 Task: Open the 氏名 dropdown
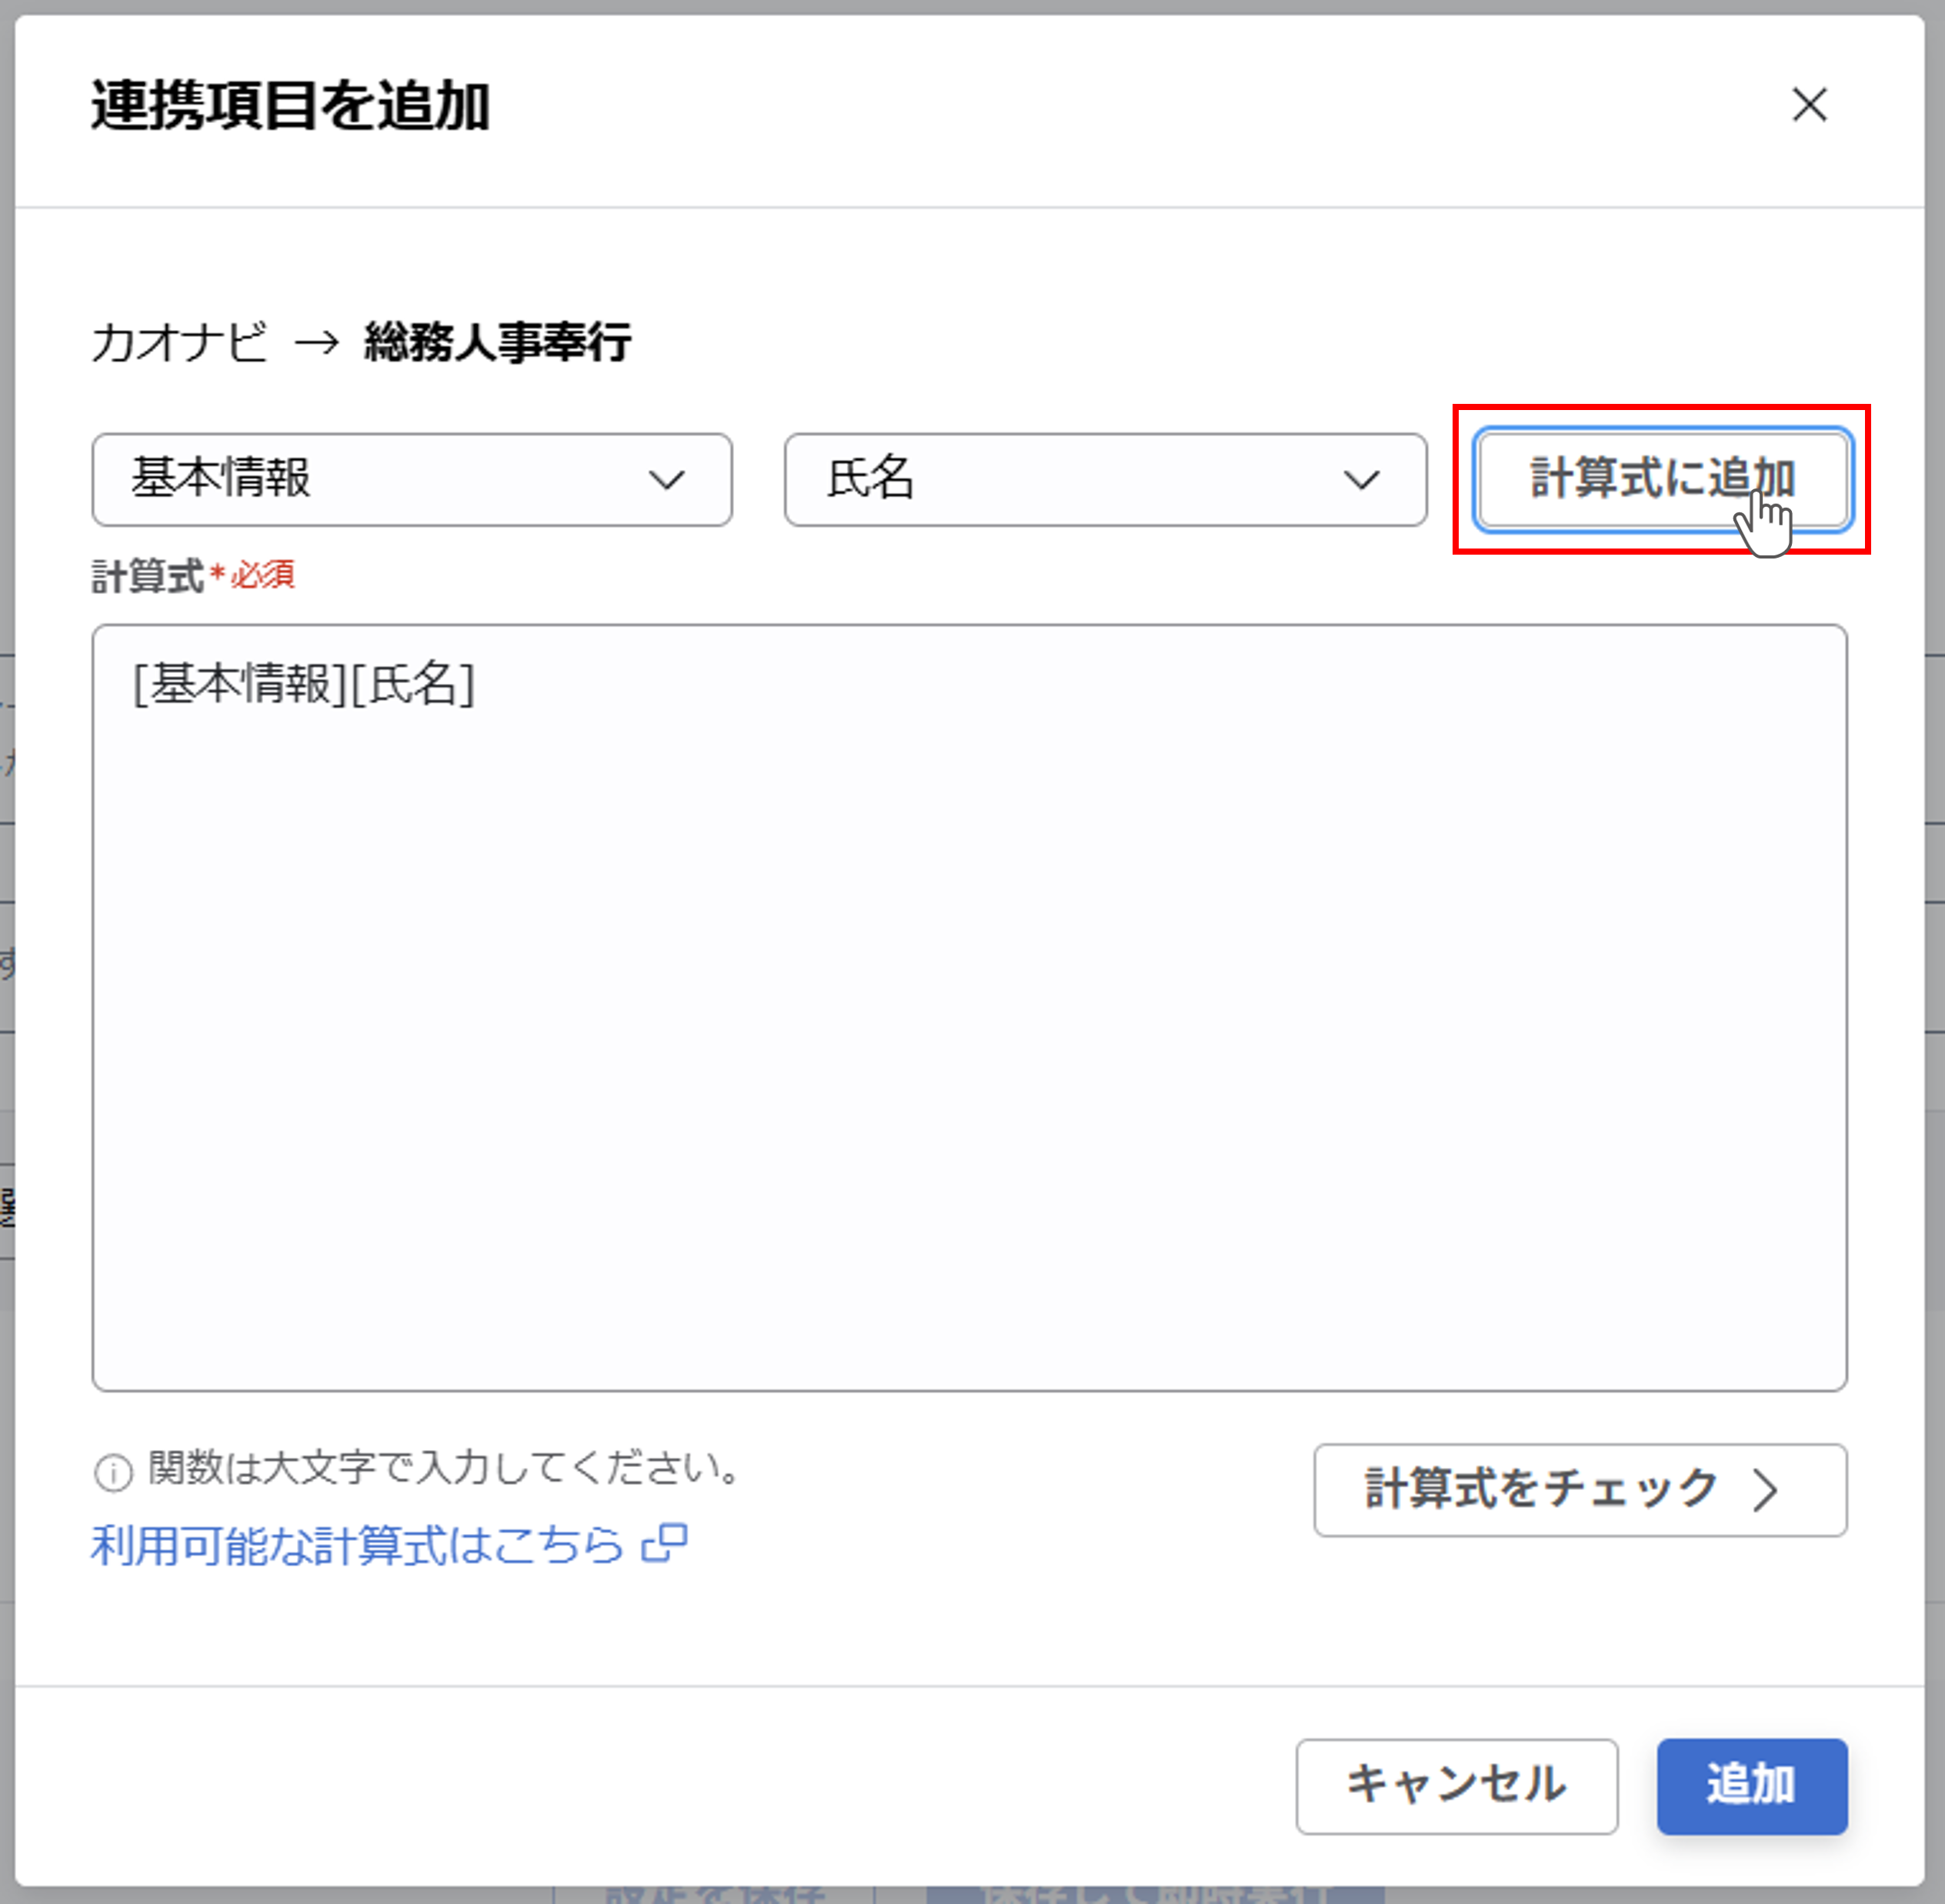(x=1105, y=480)
